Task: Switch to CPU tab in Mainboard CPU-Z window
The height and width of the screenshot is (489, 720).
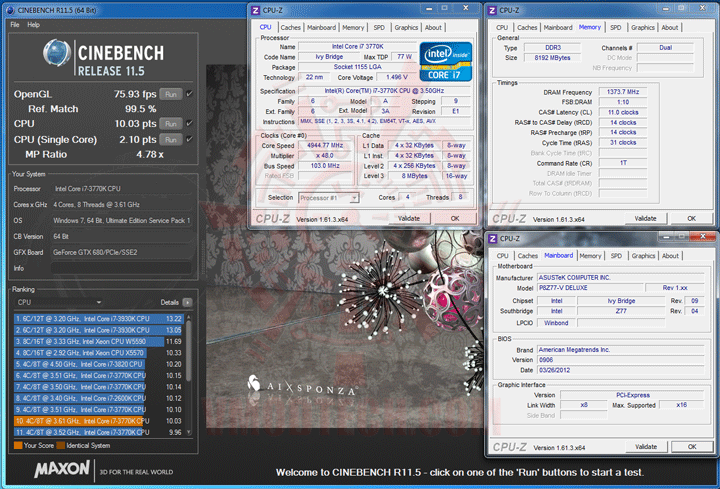Action: coord(502,256)
